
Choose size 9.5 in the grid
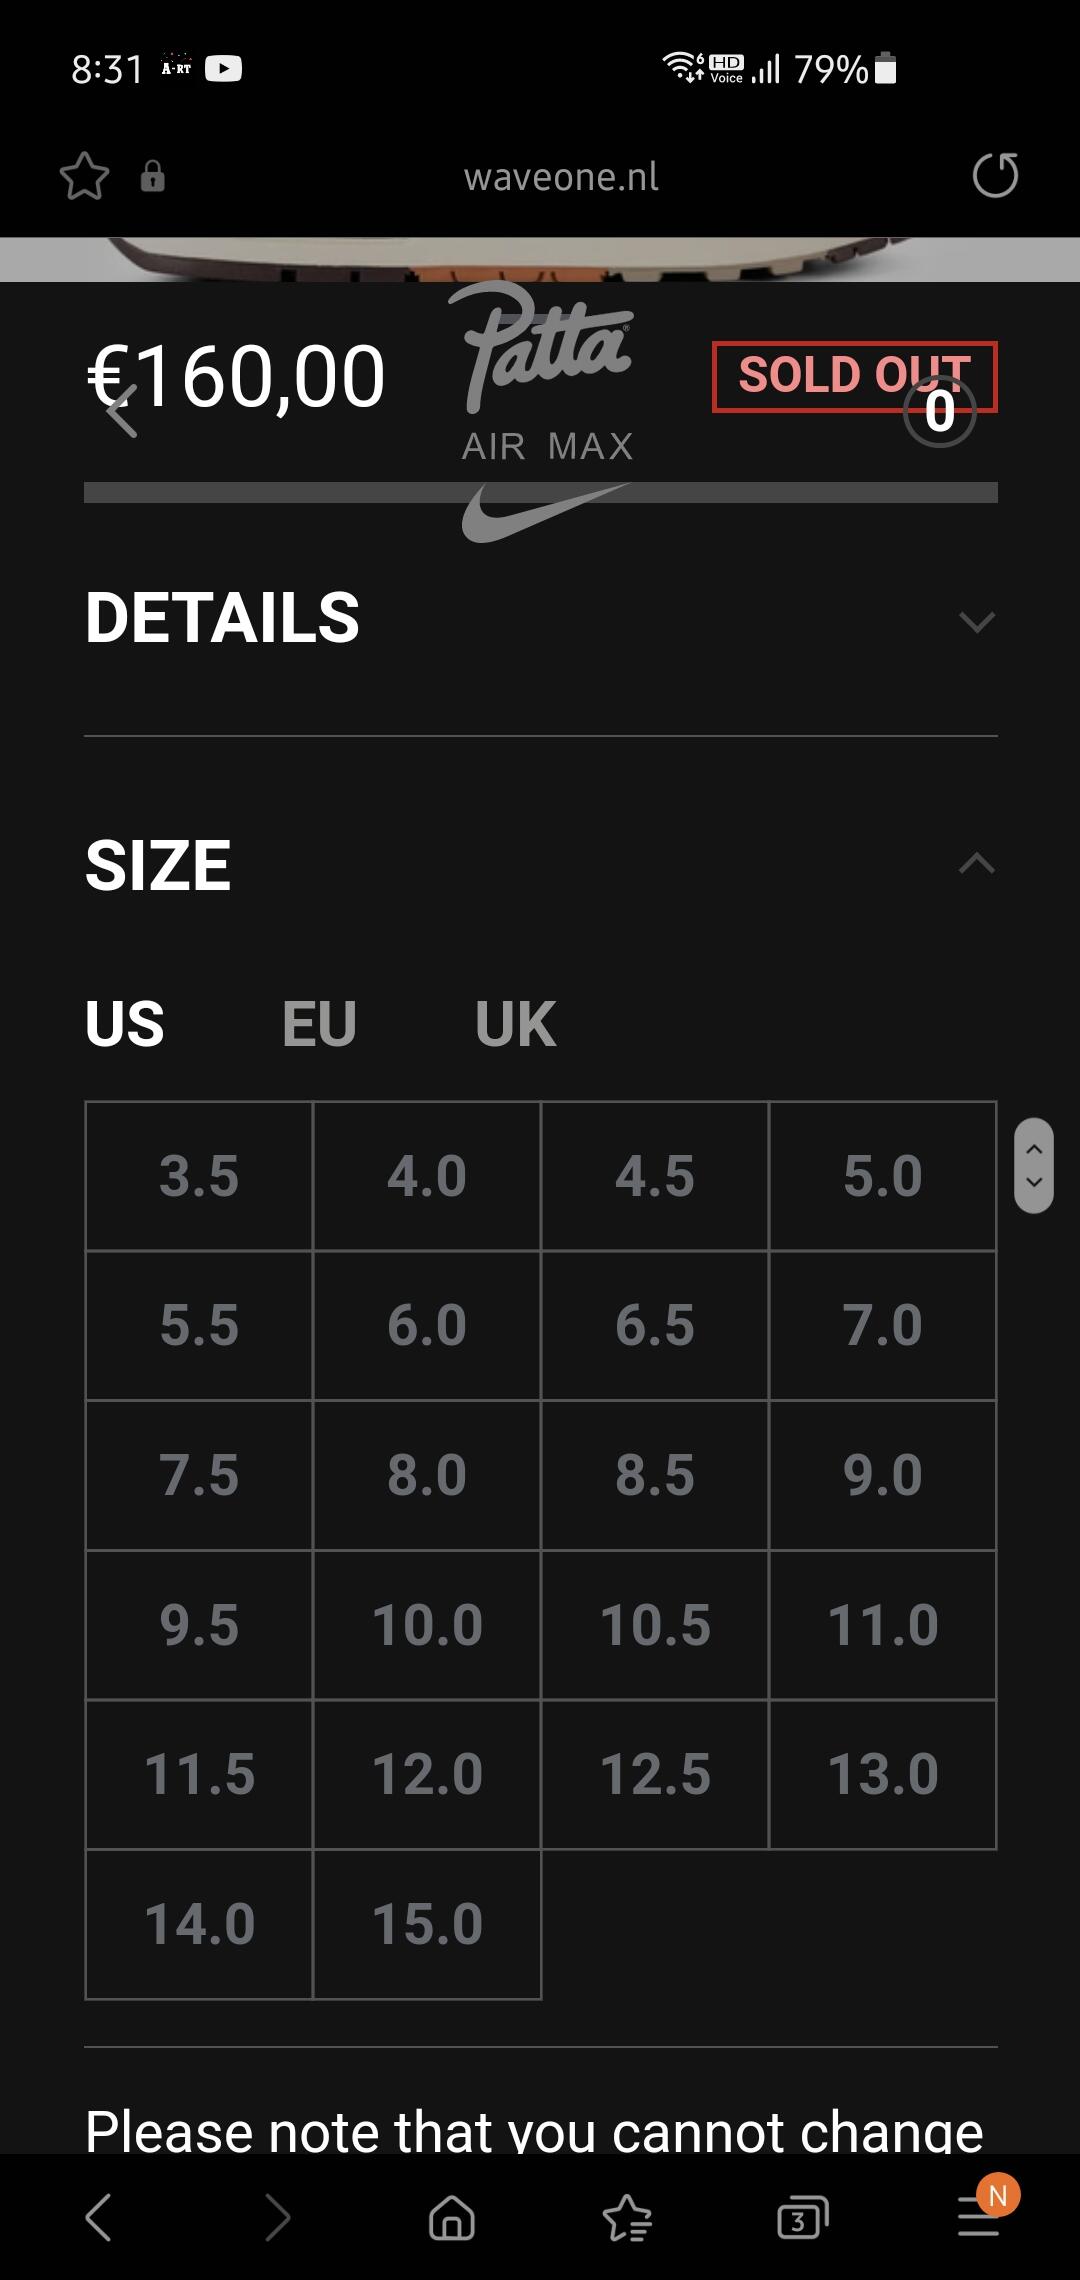pos(199,1625)
